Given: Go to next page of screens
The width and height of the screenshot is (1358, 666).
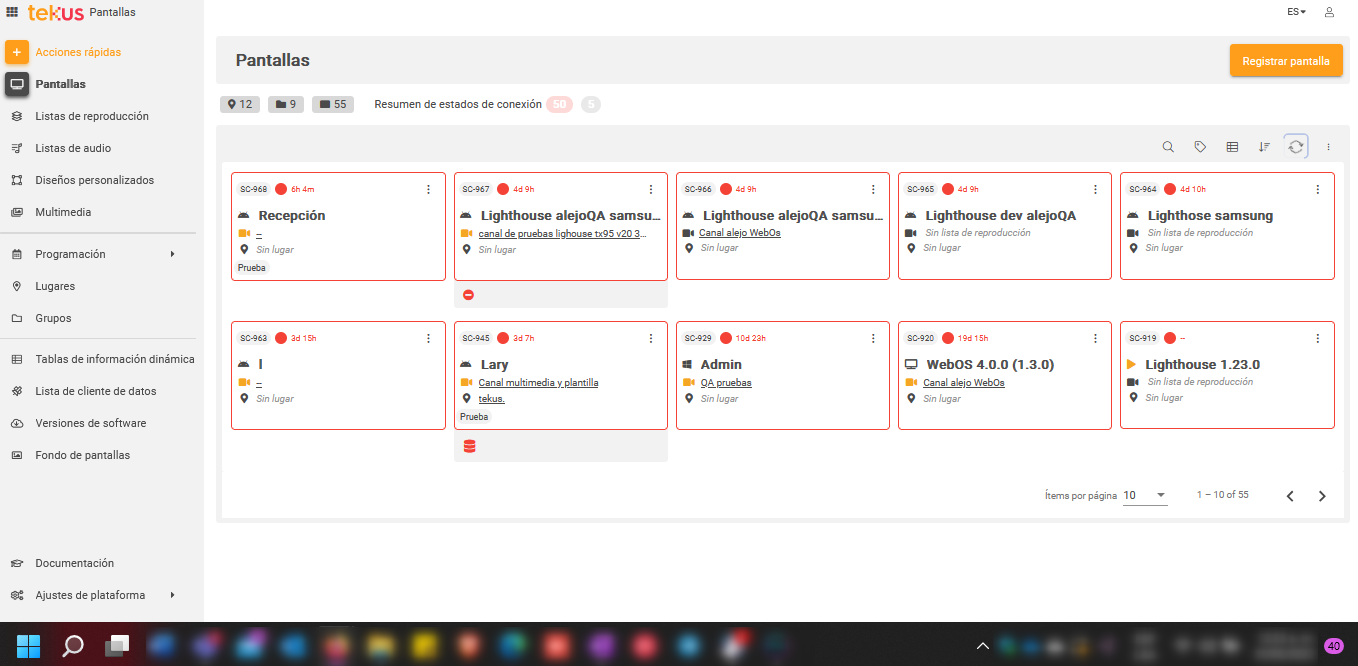Looking at the screenshot, I should (x=1322, y=496).
